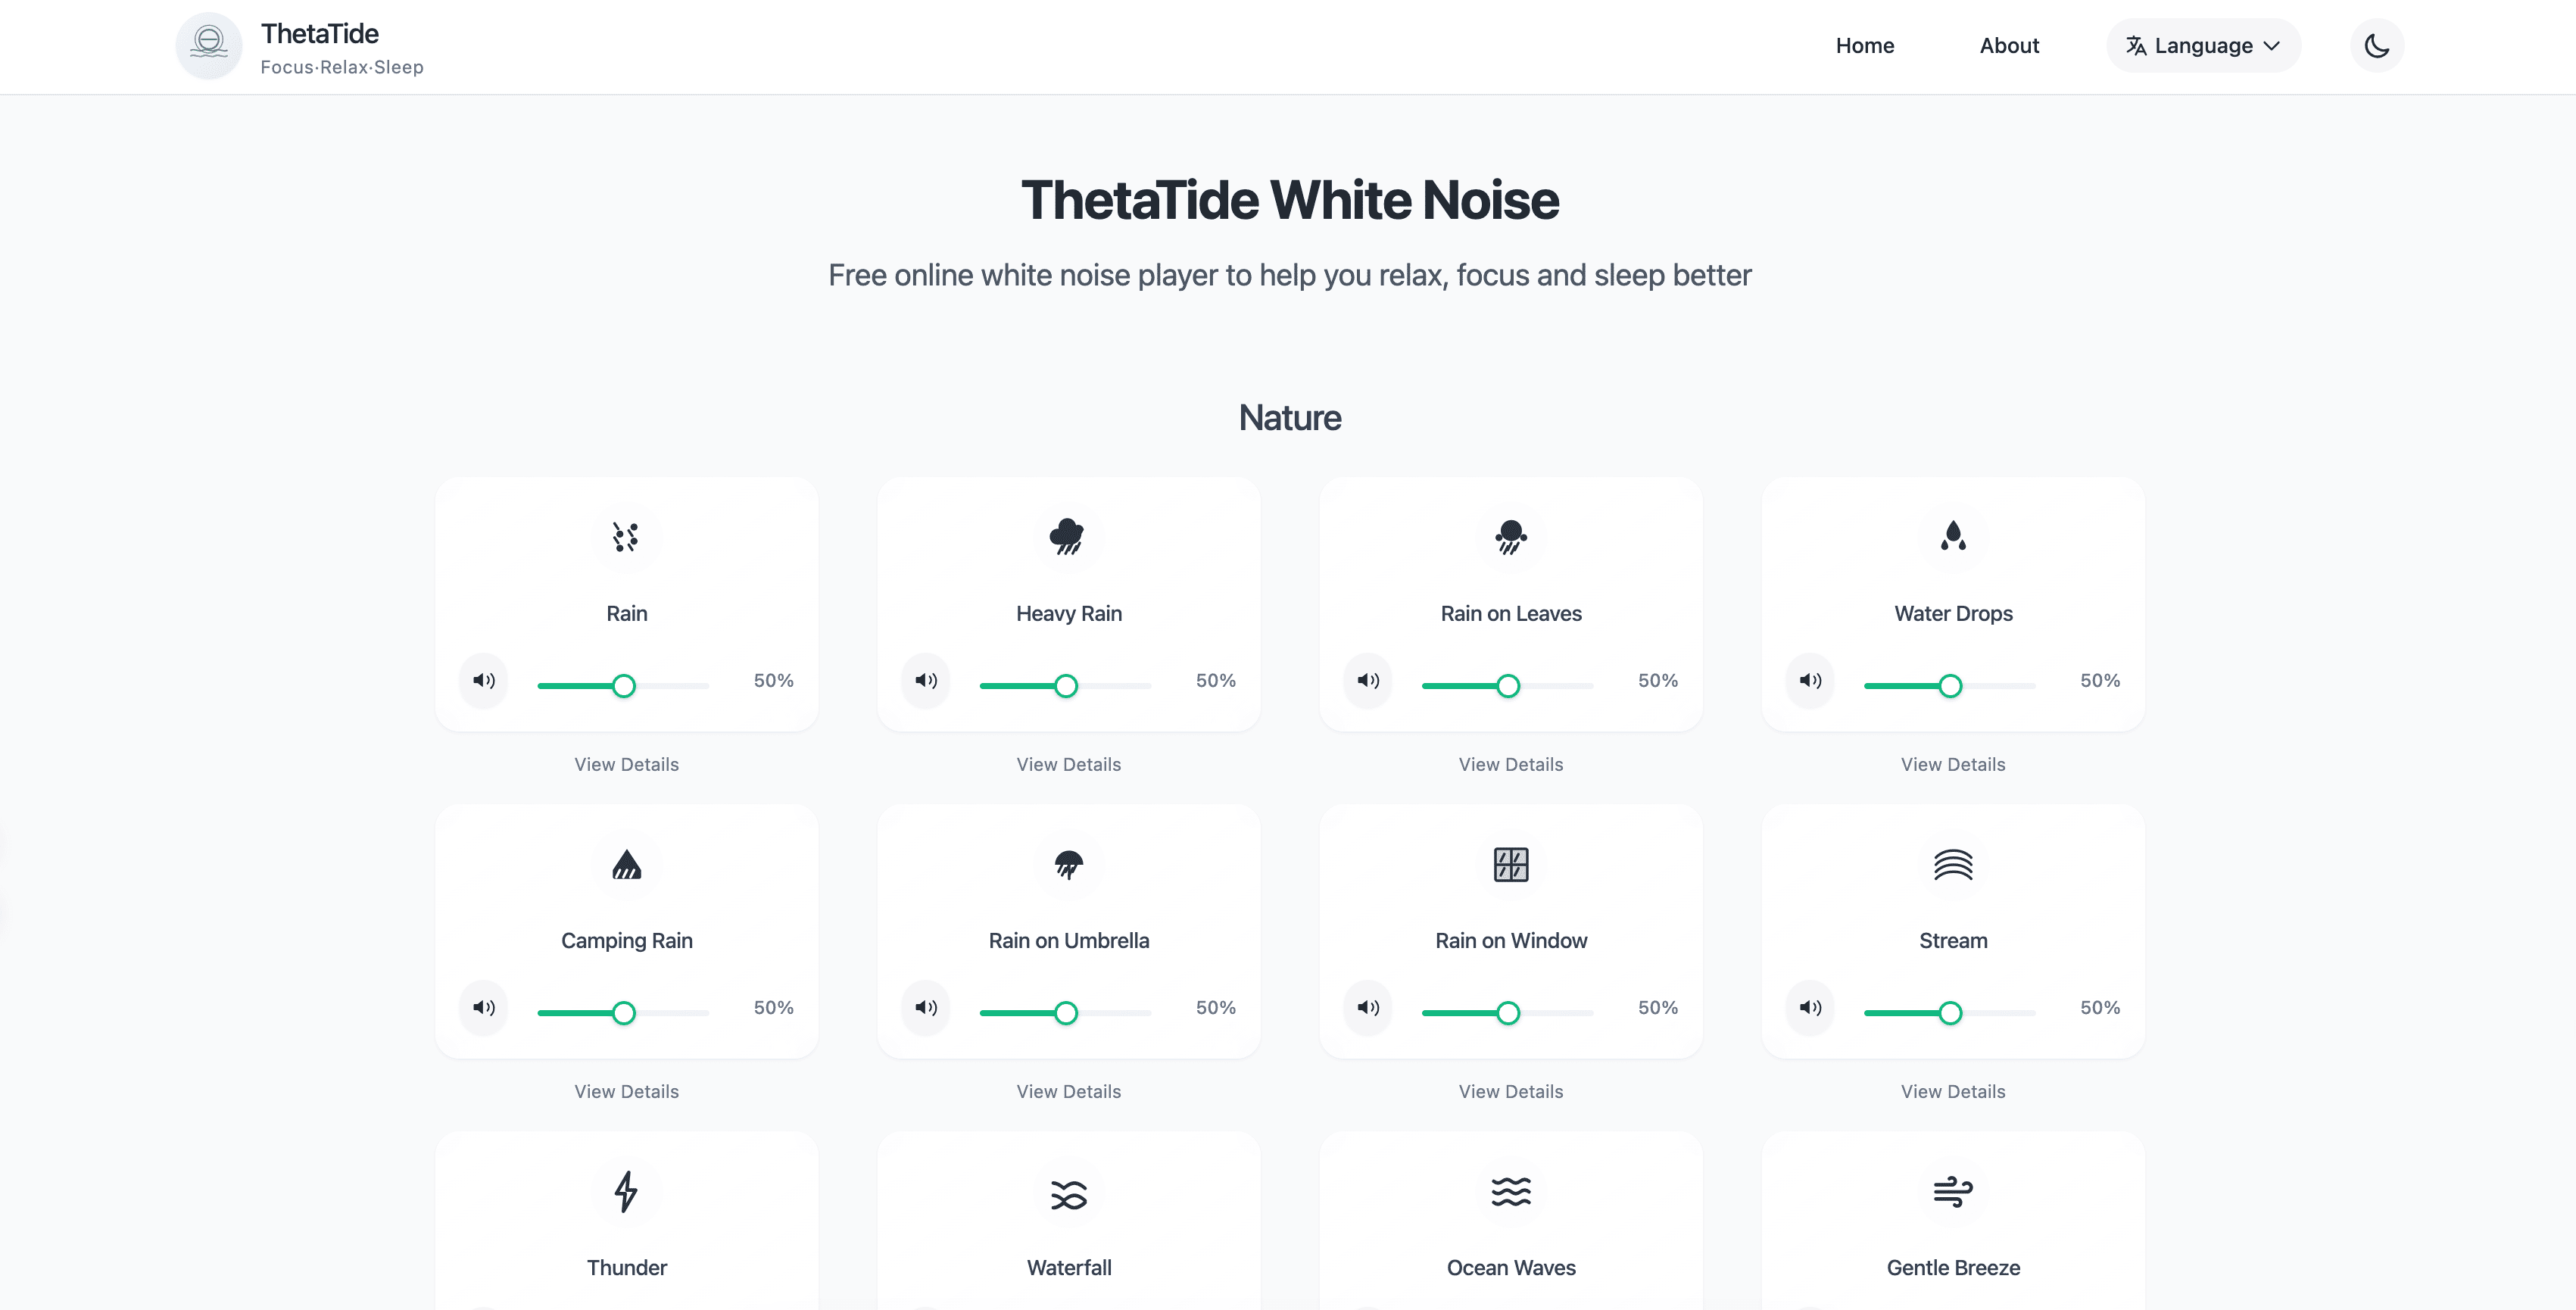This screenshot has height=1310, width=2576.
Task: Click the Focus·Relax·Sleep tagline
Action: click(x=342, y=67)
